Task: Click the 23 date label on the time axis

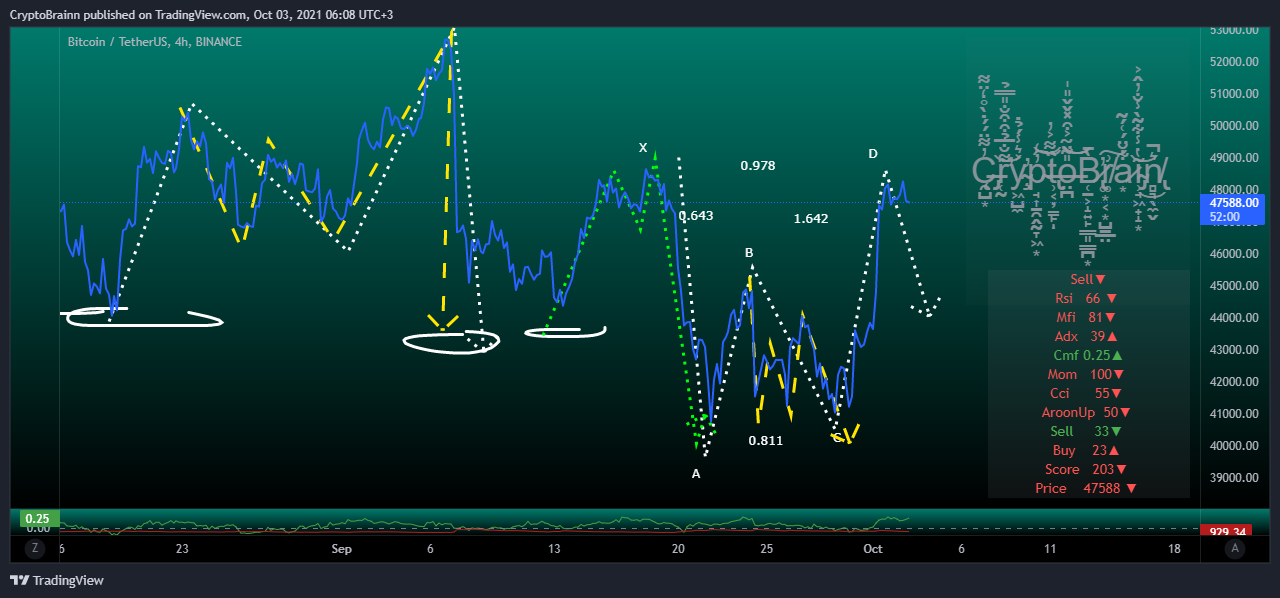Action: pyautogui.click(x=182, y=549)
